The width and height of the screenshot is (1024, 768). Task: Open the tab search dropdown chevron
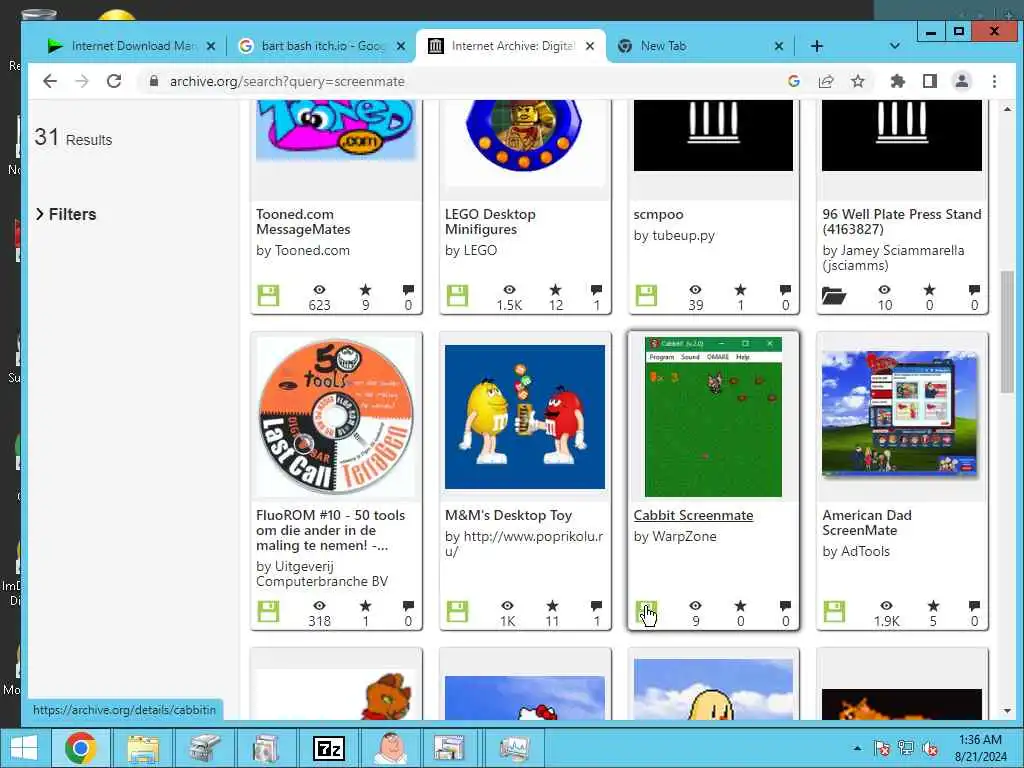point(895,46)
